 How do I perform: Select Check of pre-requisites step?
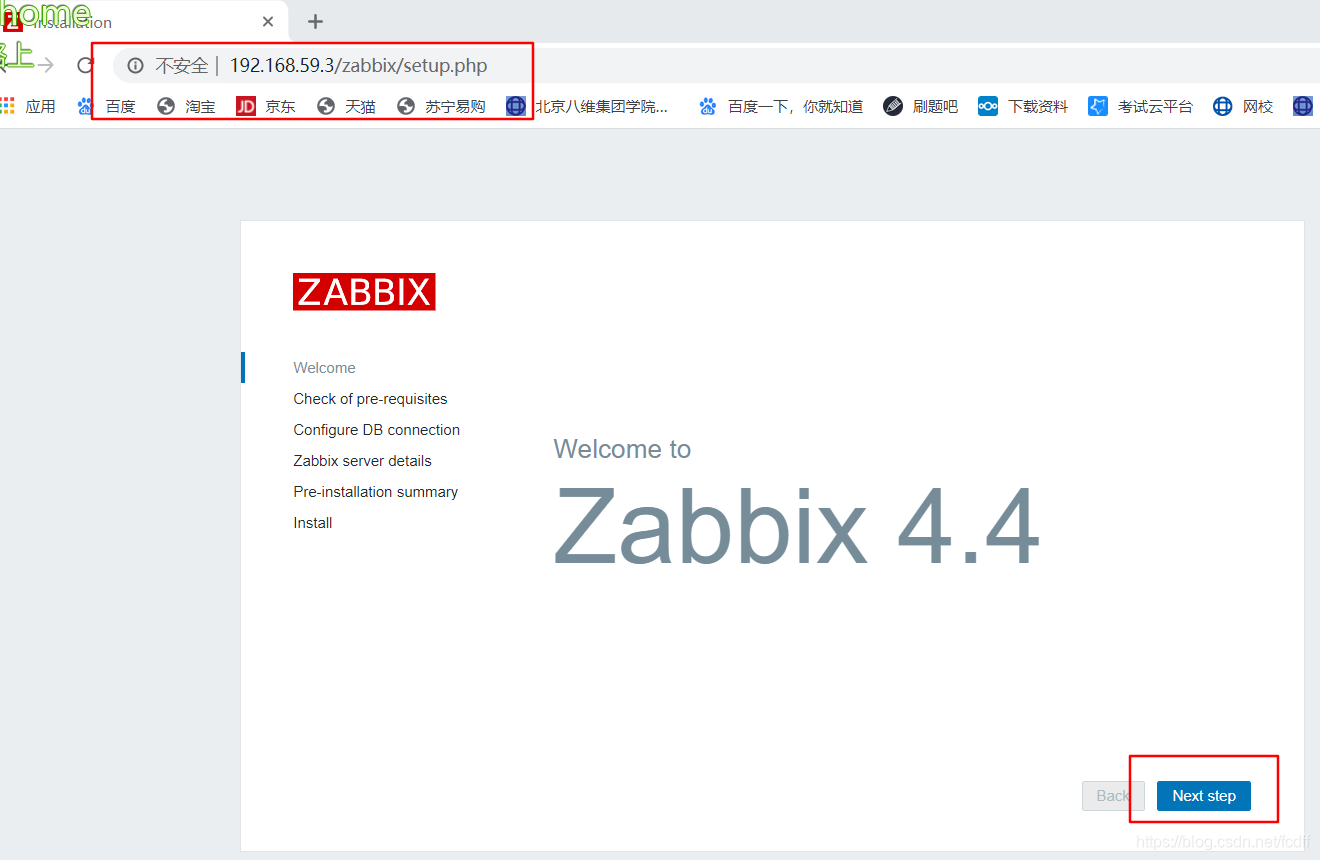(370, 399)
